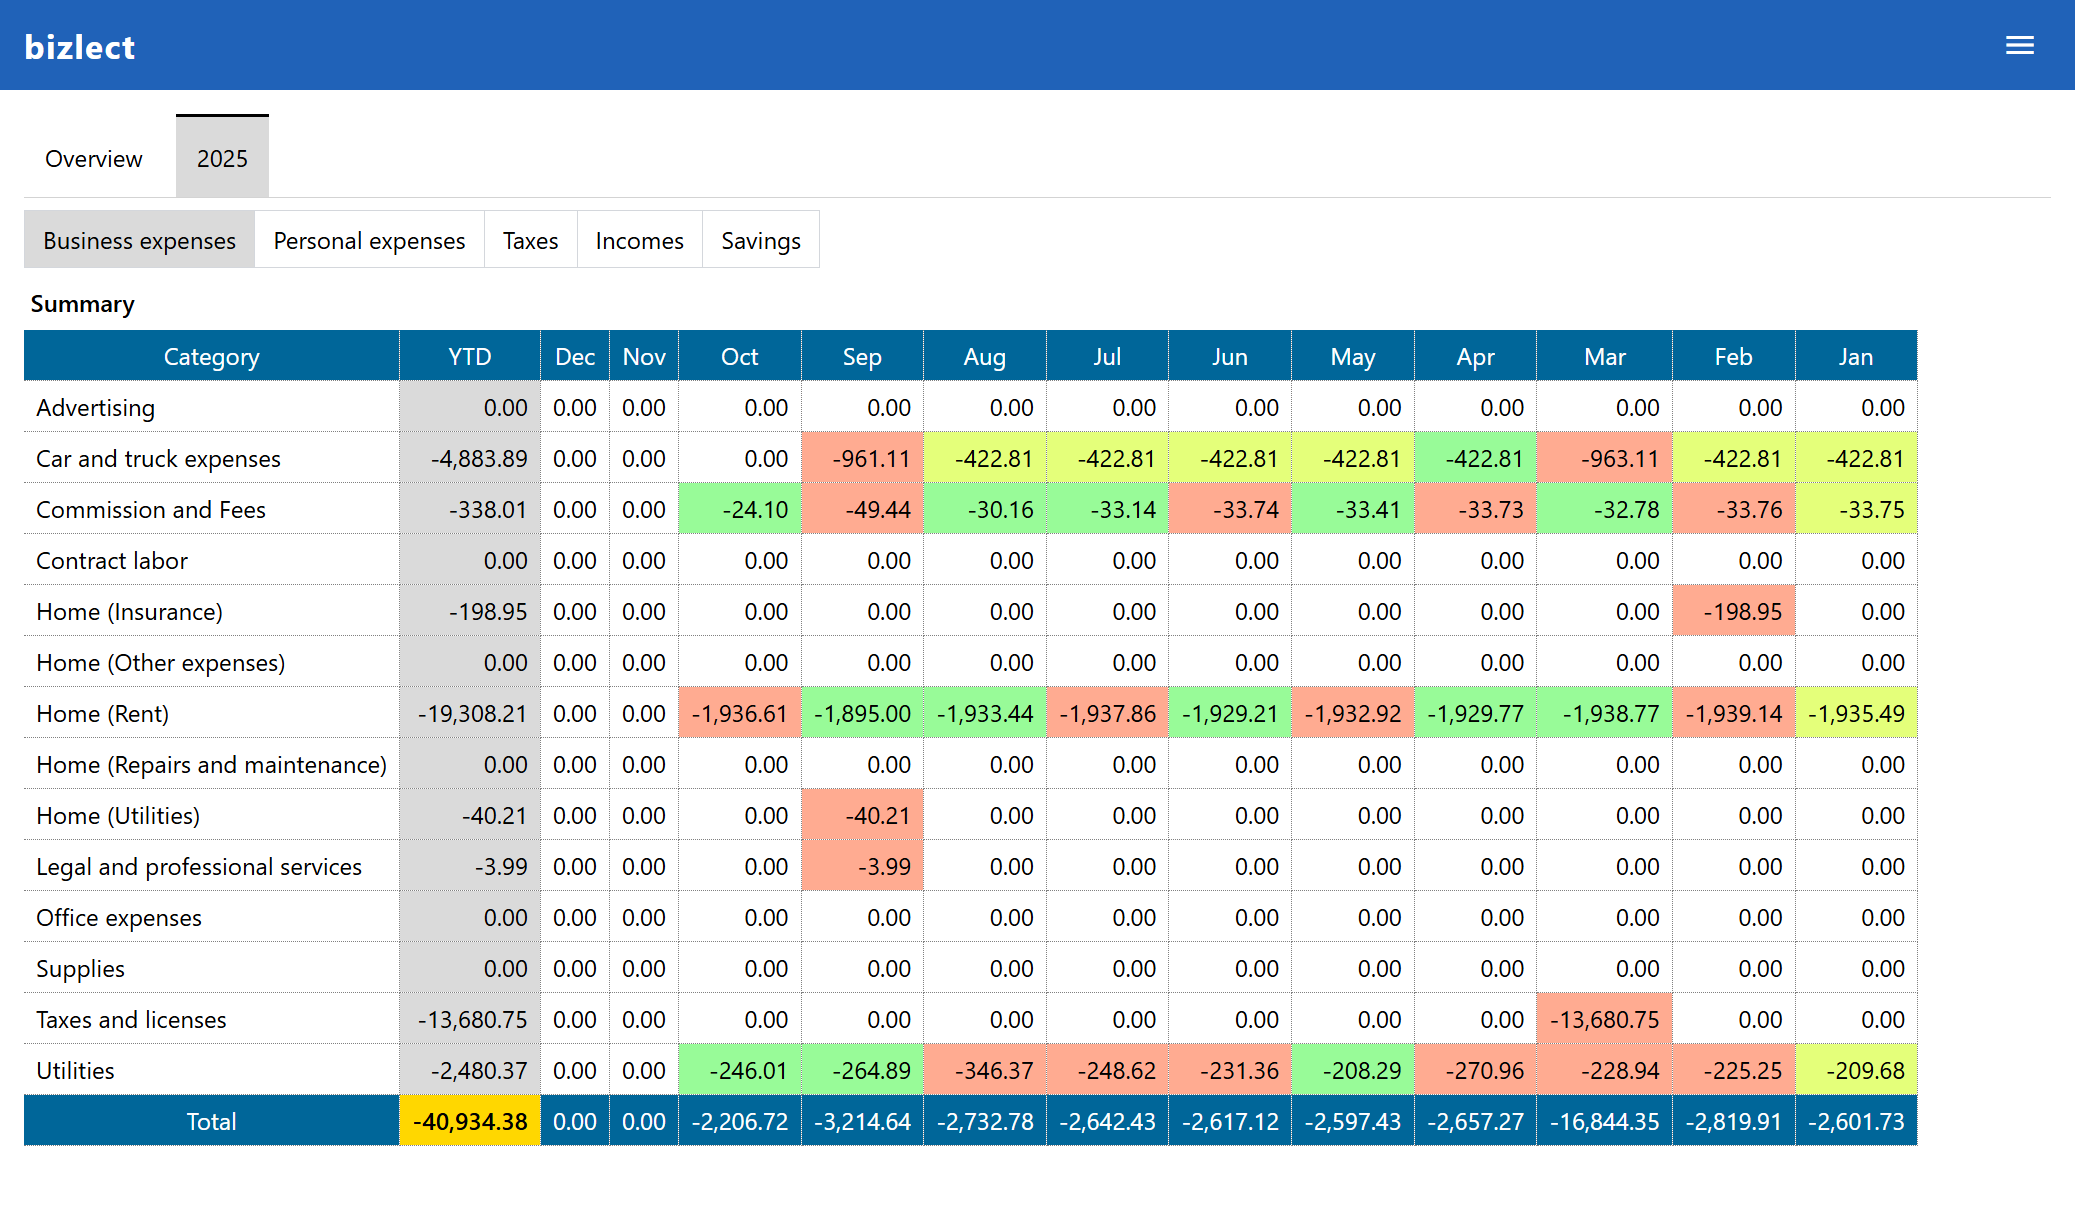Select the Taxes and licenses March value

click(x=1604, y=1019)
